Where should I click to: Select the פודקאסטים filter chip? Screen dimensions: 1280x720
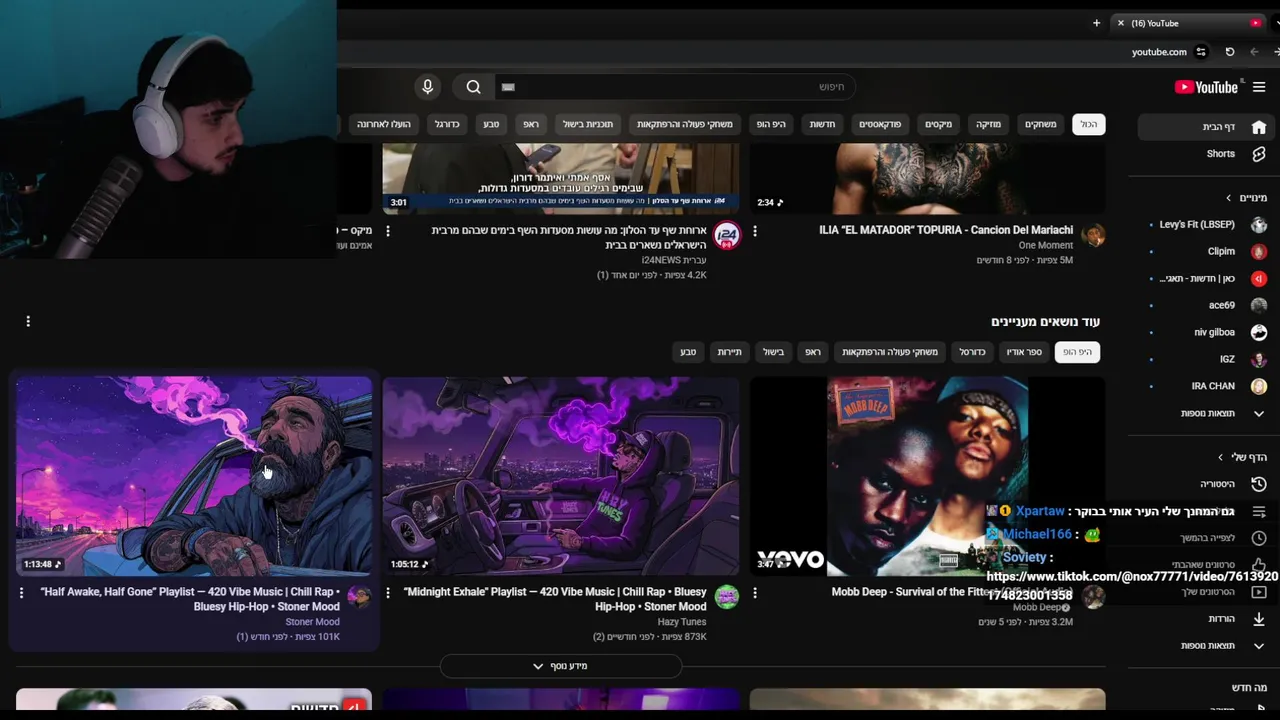click(x=880, y=124)
